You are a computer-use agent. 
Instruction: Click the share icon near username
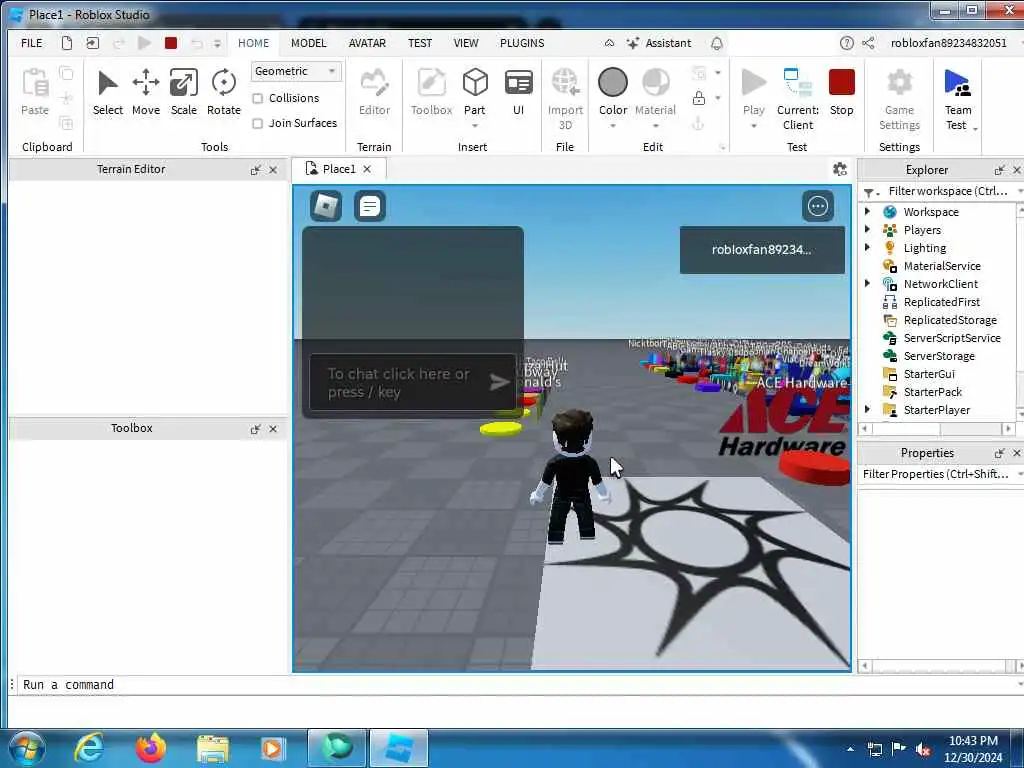(868, 43)
